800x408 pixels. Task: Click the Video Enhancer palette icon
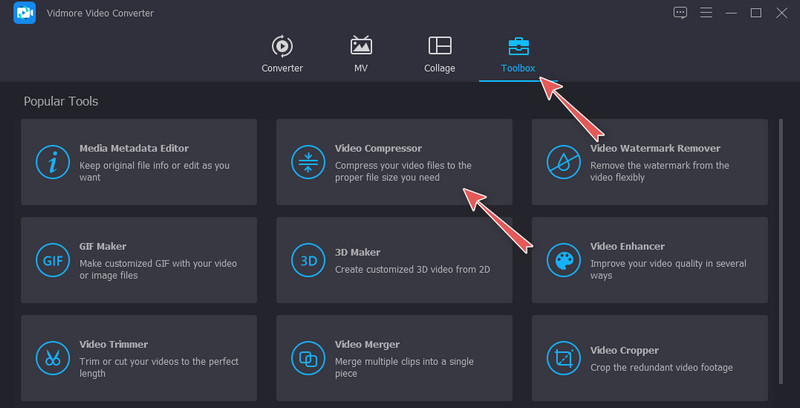pyautogui.click(x=562, y=260)
